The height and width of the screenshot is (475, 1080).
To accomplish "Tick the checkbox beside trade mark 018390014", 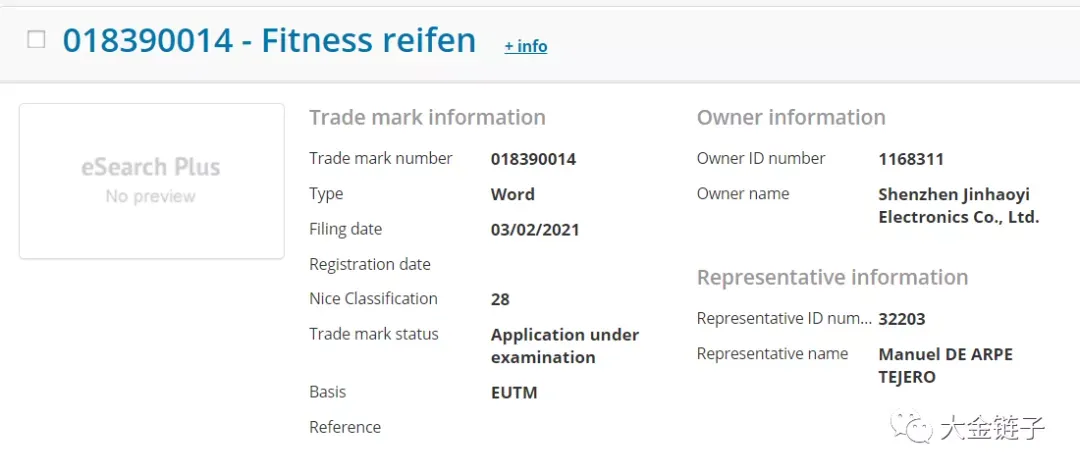I will point(36,40).
